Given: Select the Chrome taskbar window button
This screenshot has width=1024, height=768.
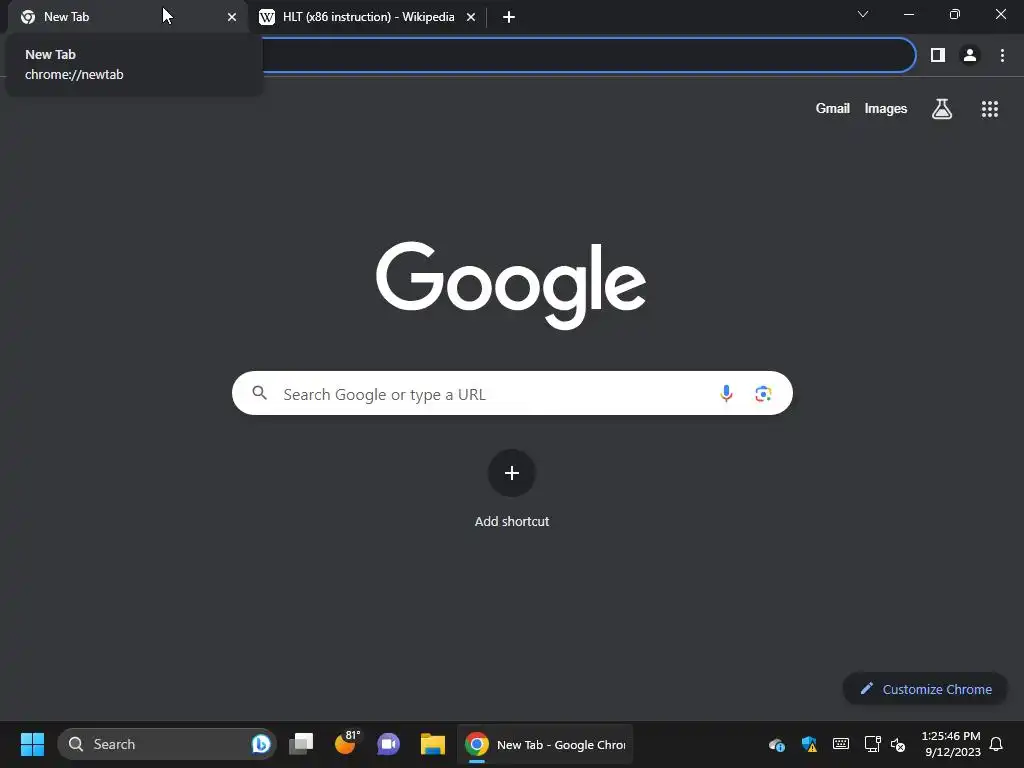Looking at the screenshot, I should pos(545,744).
